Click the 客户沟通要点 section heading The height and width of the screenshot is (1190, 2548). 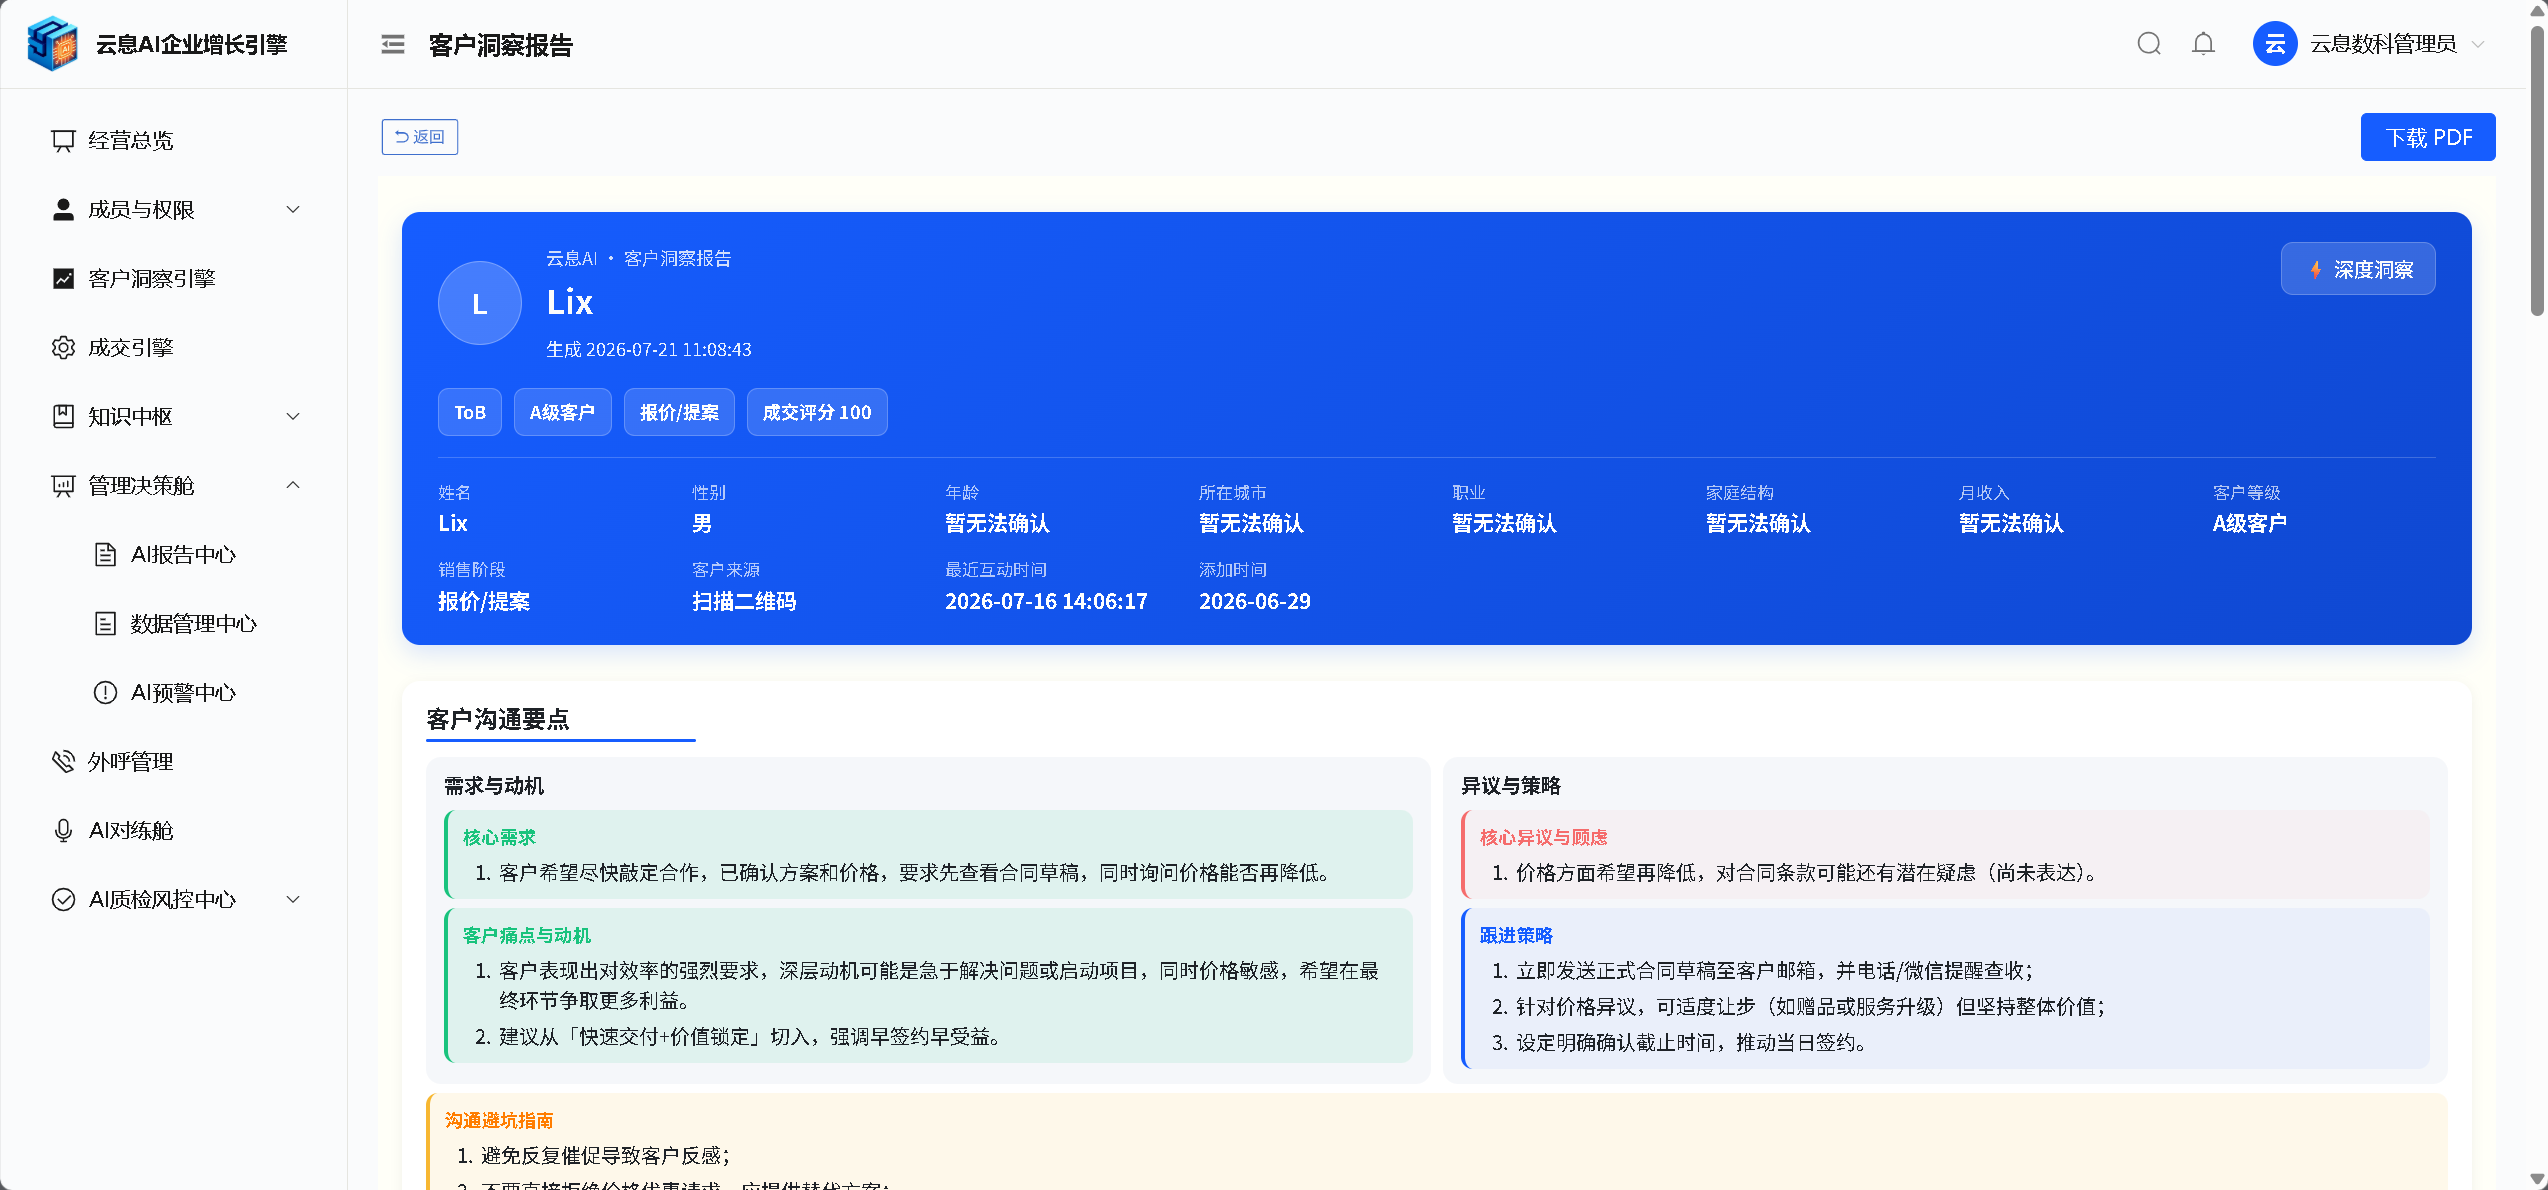[498, 719]
